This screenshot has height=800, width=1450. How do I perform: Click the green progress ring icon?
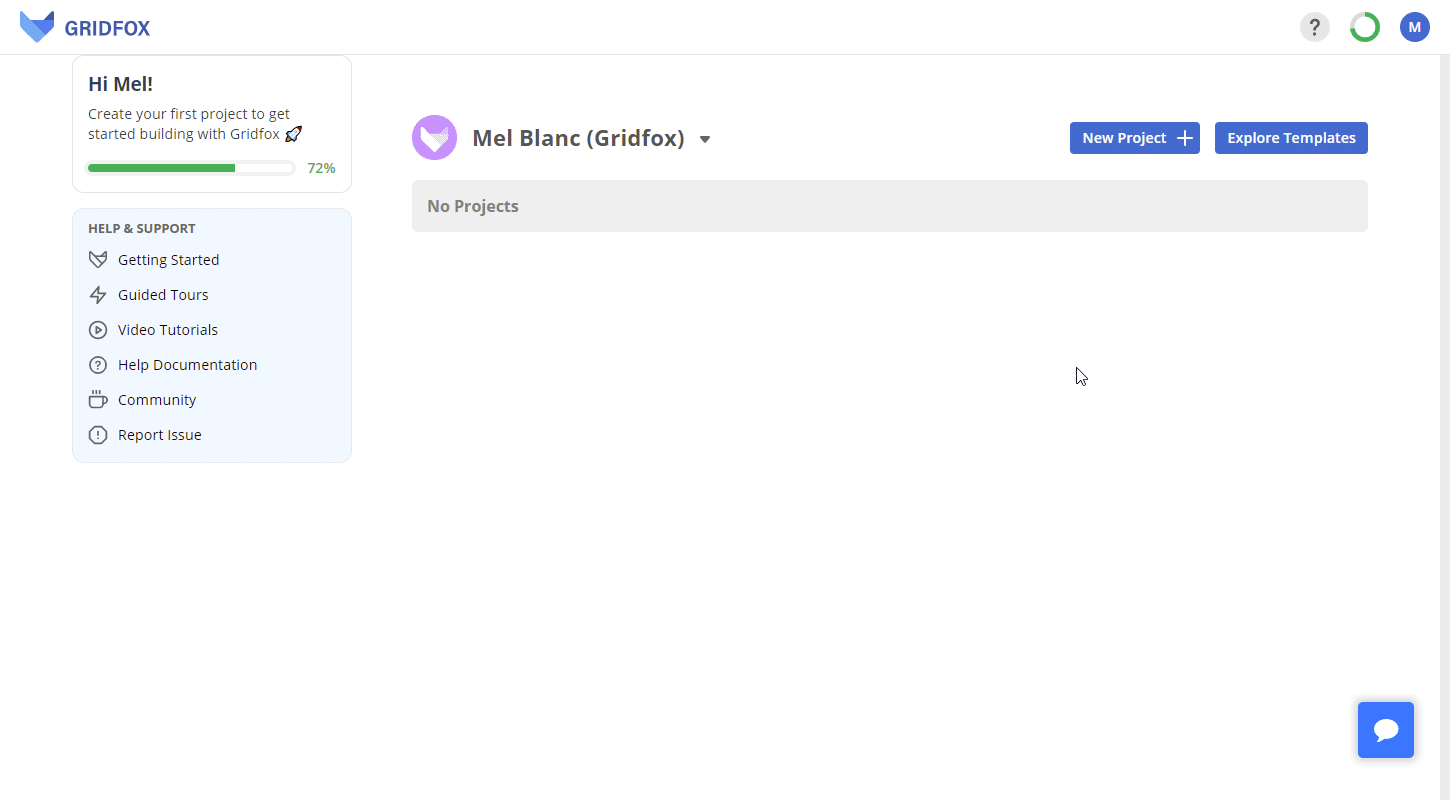[1365, 27]
